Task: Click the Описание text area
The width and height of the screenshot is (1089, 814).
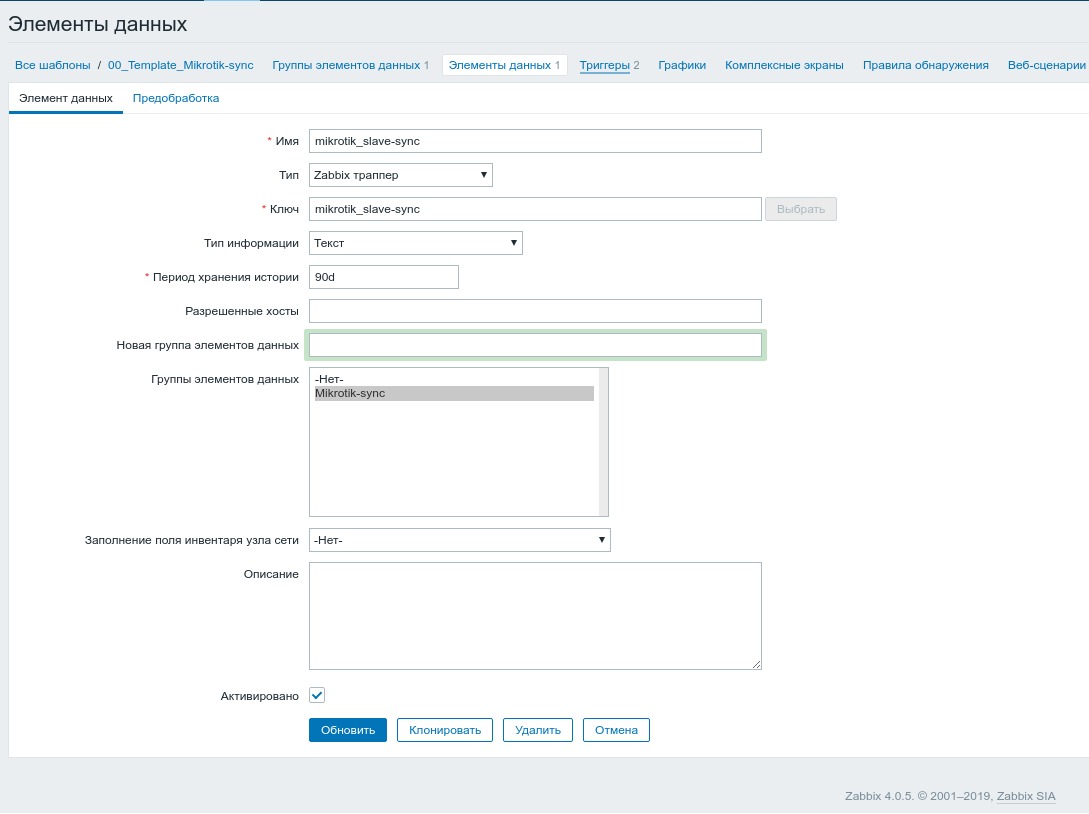Action: pos(535,616)
